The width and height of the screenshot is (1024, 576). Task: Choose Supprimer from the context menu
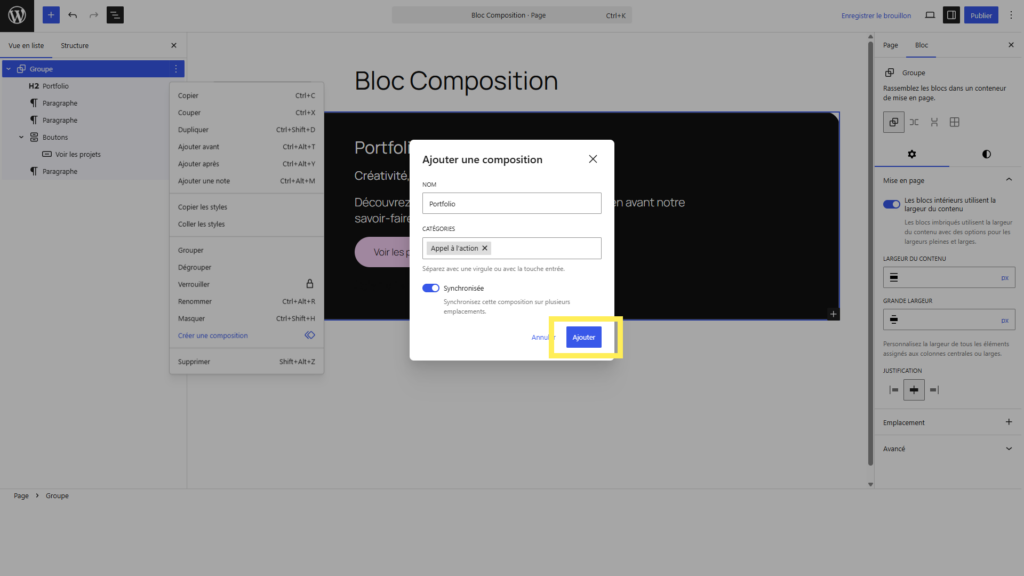pos(246,361)
